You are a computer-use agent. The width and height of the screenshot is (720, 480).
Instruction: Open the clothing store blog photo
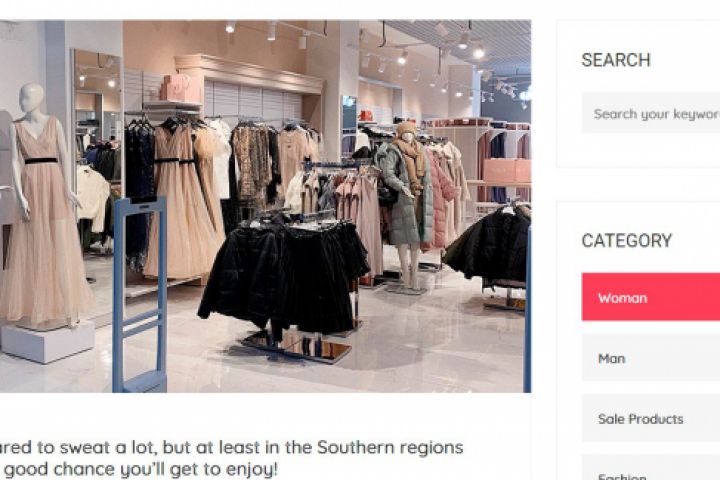(265, 206)
